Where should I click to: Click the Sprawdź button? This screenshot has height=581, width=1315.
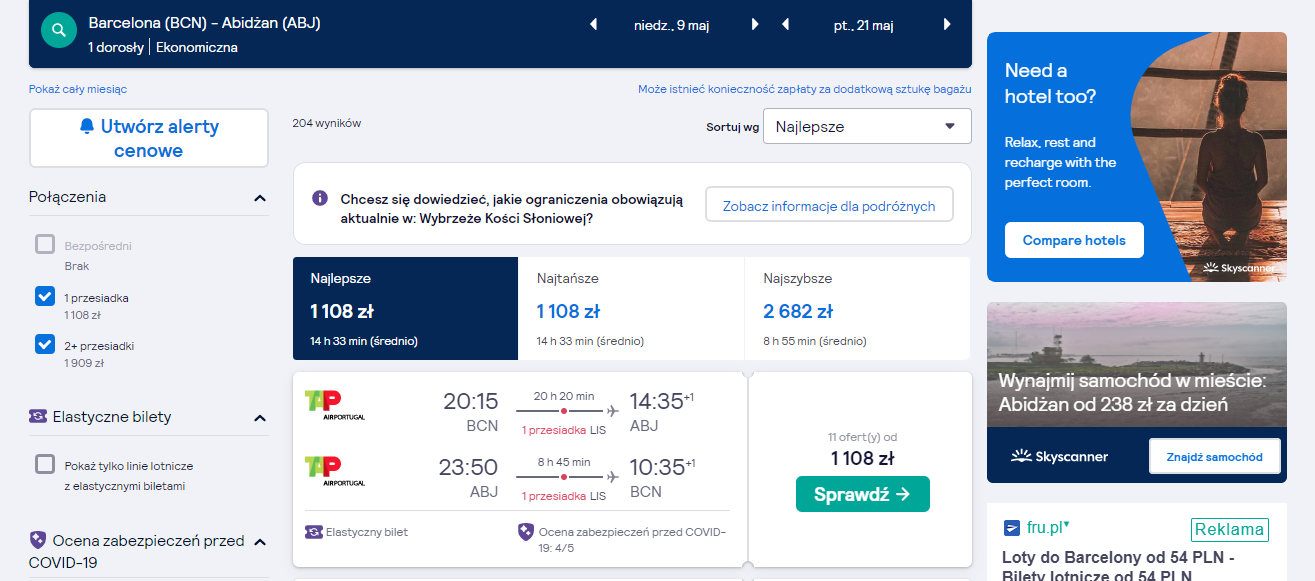(x=863, y=494)
